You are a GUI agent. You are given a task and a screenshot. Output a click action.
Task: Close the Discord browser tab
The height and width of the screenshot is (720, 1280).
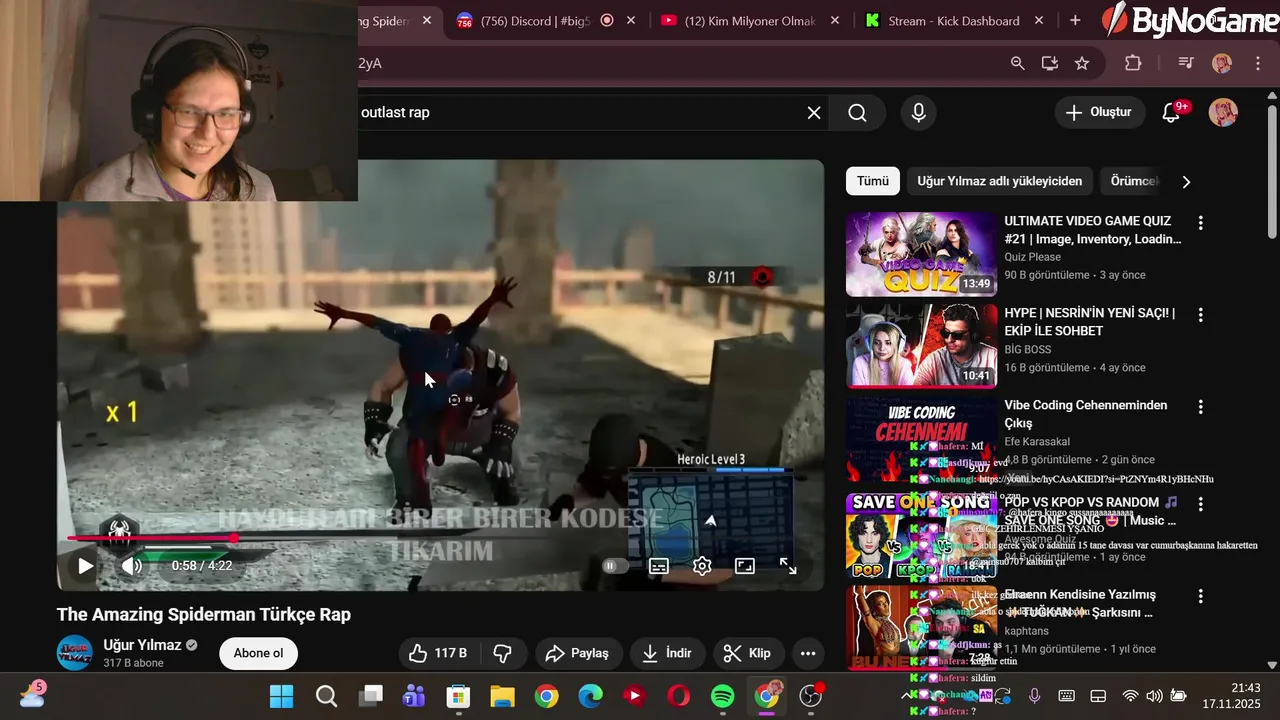tap(631, 21)
